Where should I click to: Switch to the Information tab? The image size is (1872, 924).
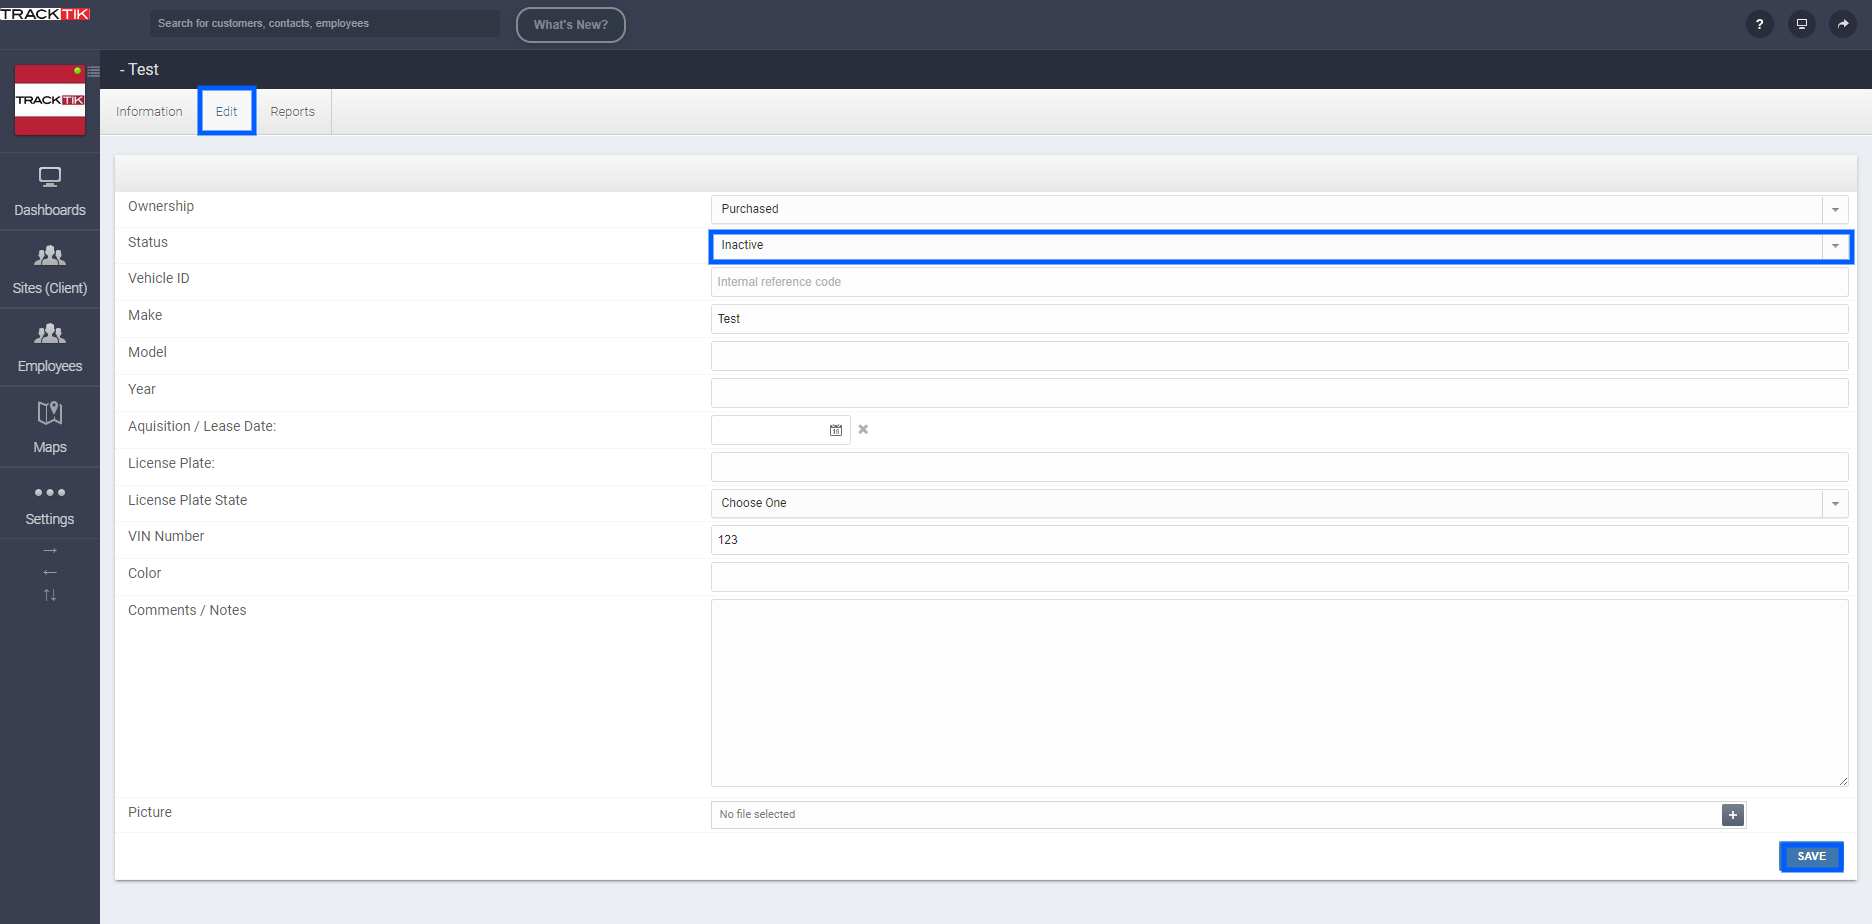click(x=149, y=112)
